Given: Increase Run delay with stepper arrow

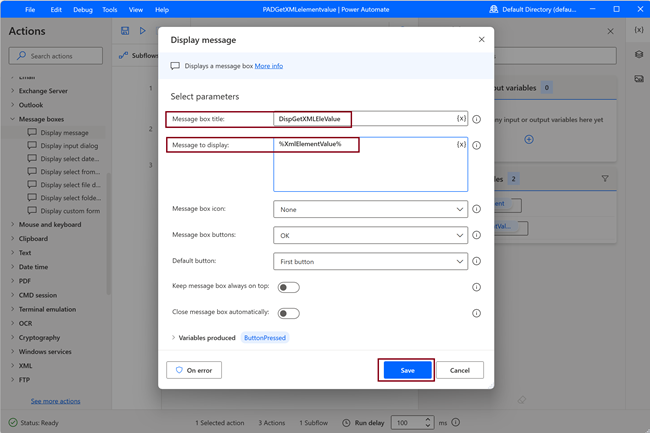Looking at the screenshot, I should click(428, 419).
